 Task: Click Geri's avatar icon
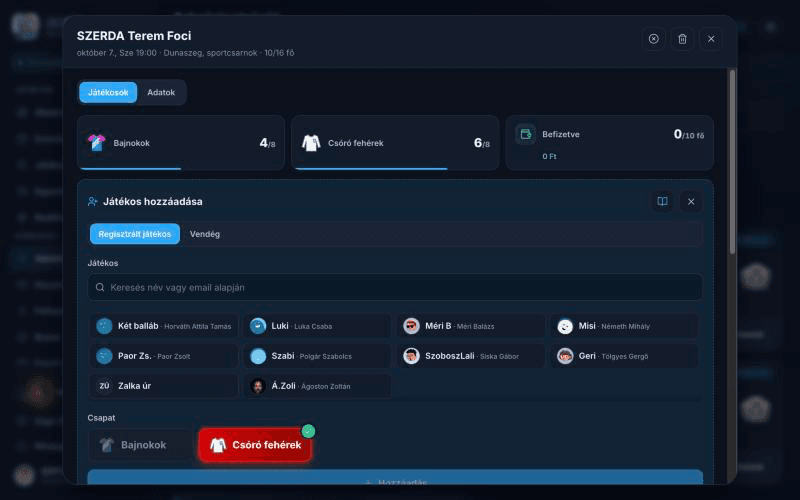click(565, 356)
